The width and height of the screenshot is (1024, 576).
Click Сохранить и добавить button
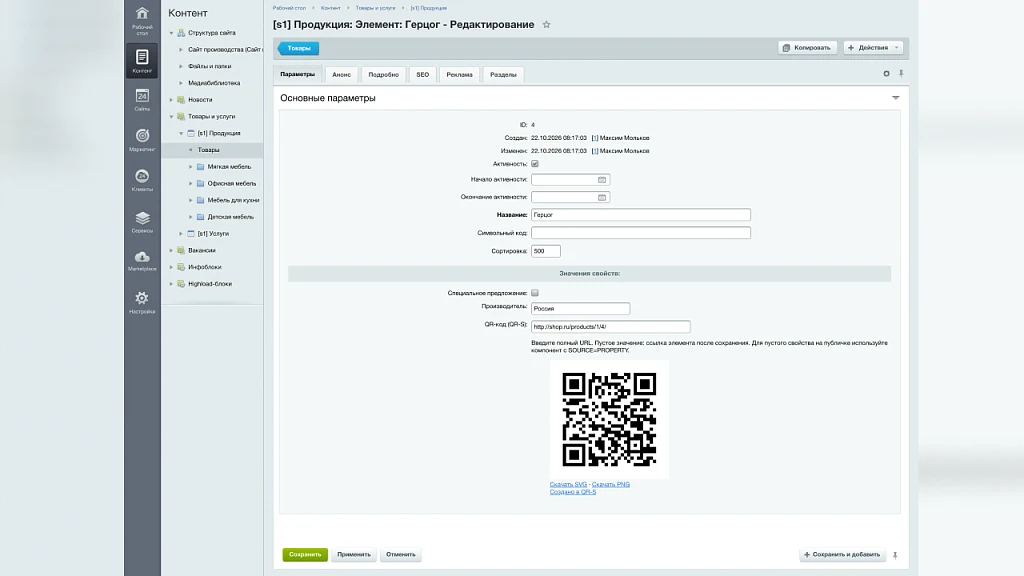click(x=842, y=554)
